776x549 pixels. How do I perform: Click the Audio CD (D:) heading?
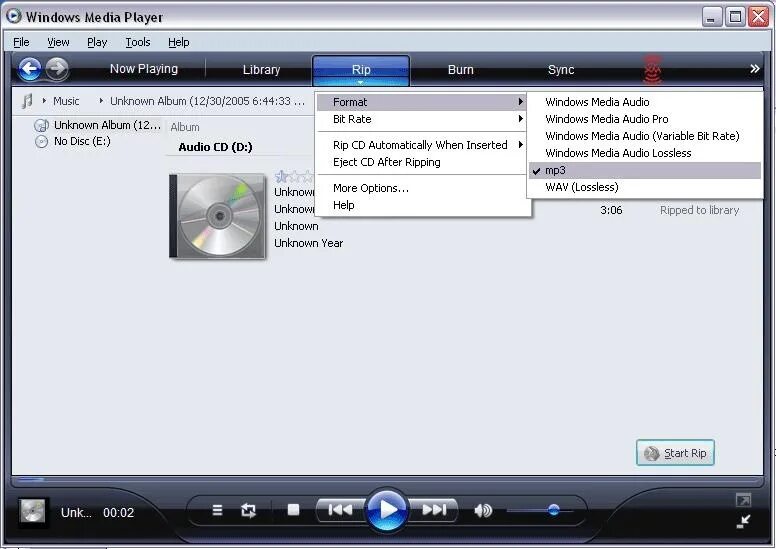(215, 147)
